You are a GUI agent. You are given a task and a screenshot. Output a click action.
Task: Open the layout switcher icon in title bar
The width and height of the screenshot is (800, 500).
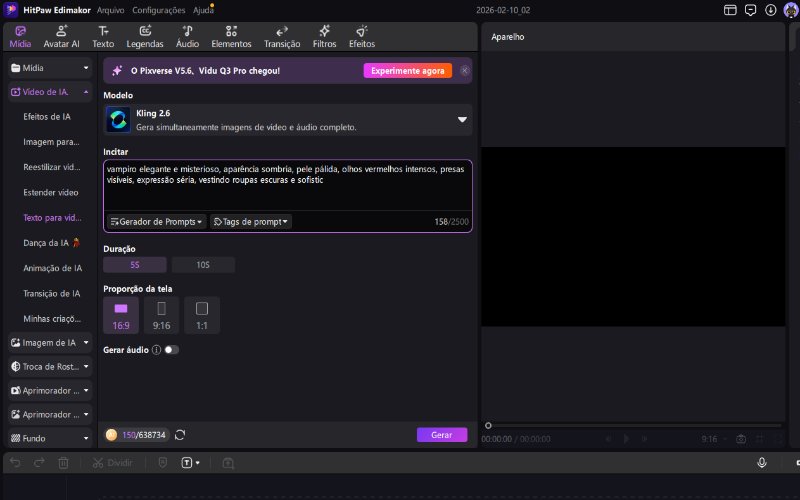coord(730,10)
